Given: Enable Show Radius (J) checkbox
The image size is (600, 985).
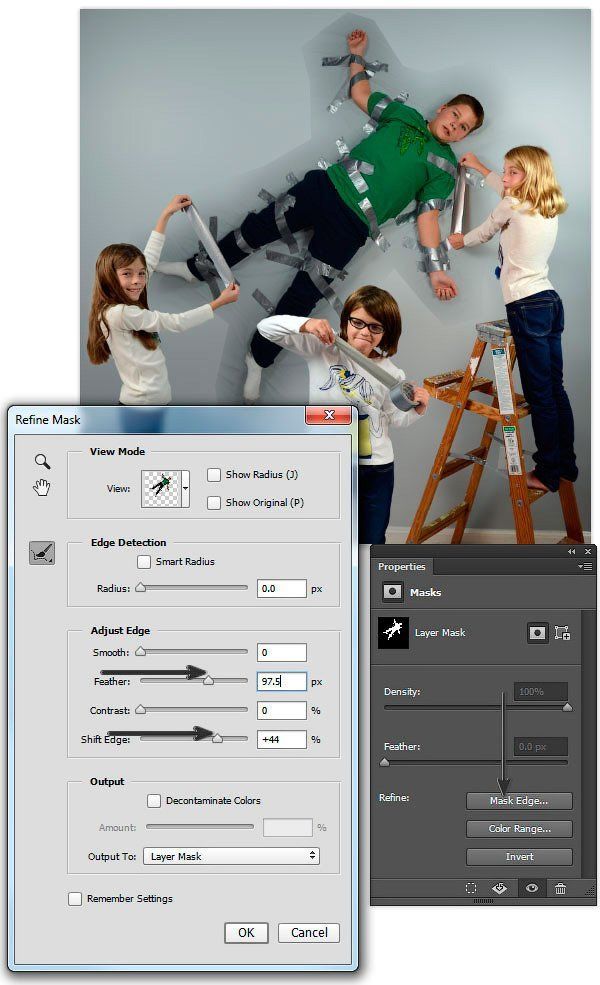Looking at the screenshot, I should pyautogui.click(x=214, y=474).
